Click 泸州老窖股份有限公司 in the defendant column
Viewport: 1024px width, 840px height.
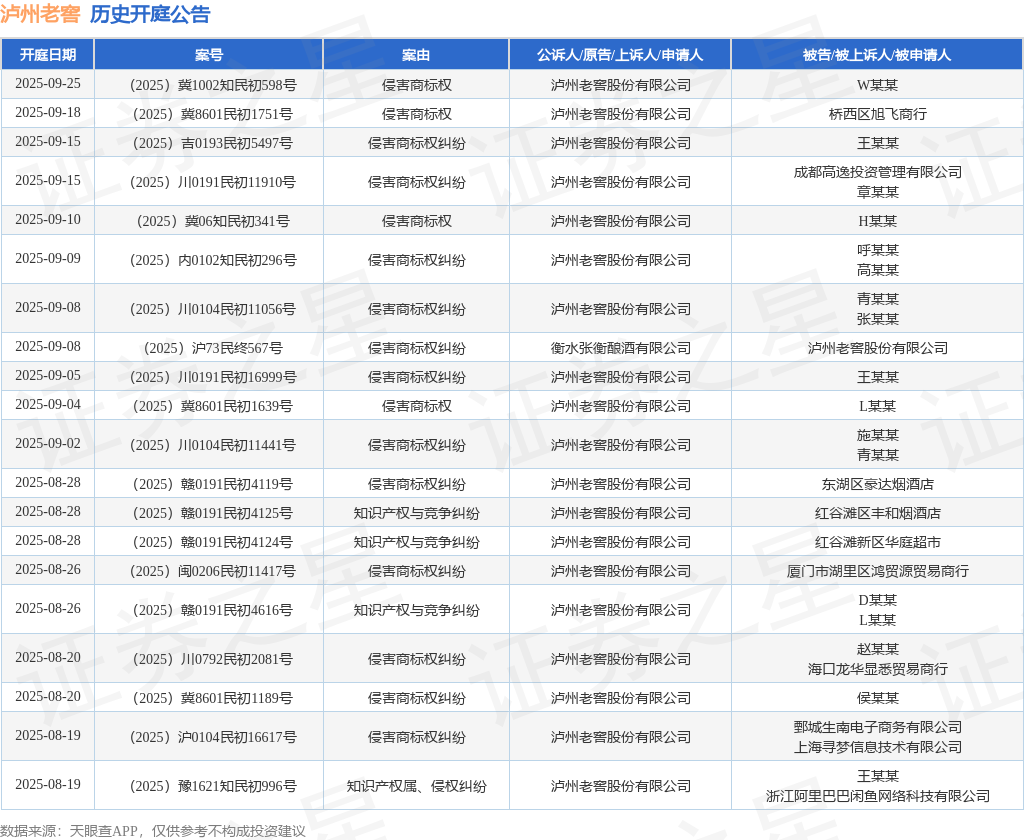877,348
